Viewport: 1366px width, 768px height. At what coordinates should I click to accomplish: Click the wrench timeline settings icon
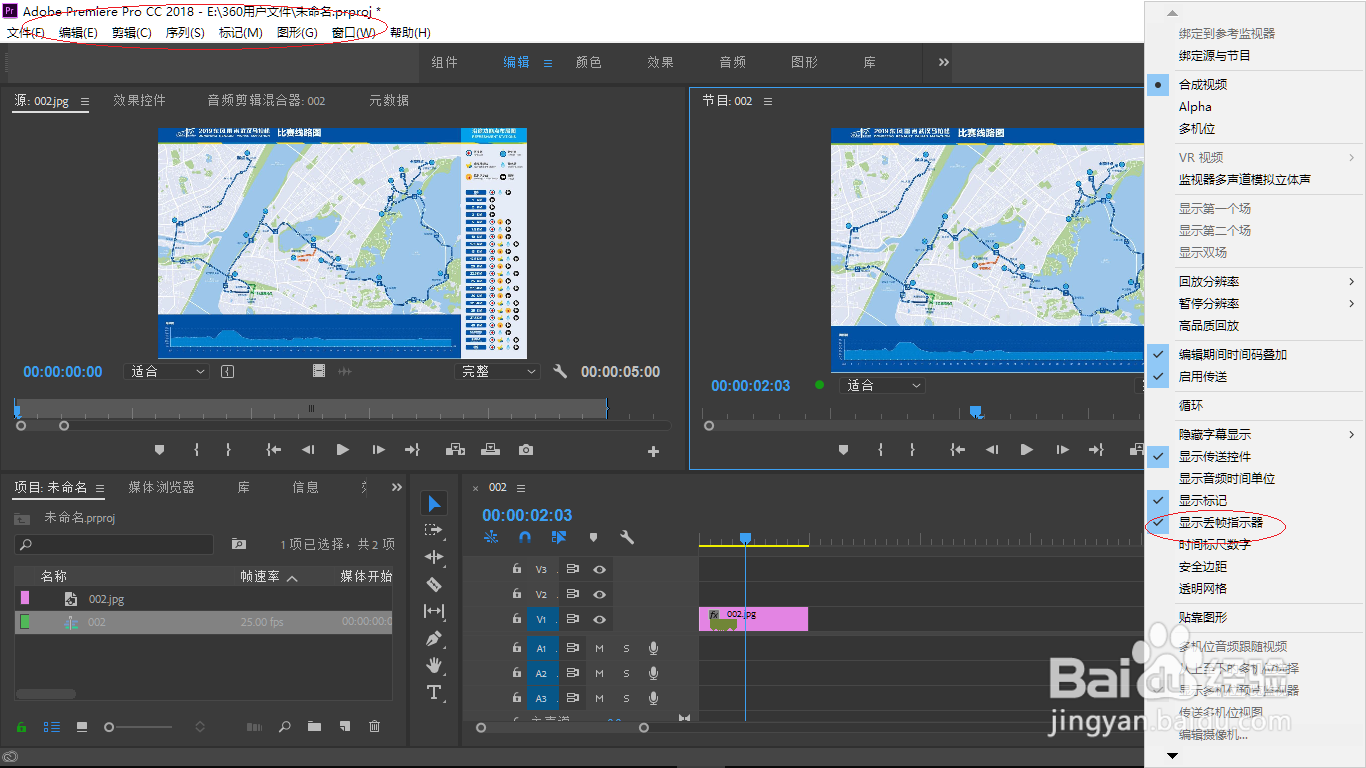pyautogui.click(x=626, y=536)
